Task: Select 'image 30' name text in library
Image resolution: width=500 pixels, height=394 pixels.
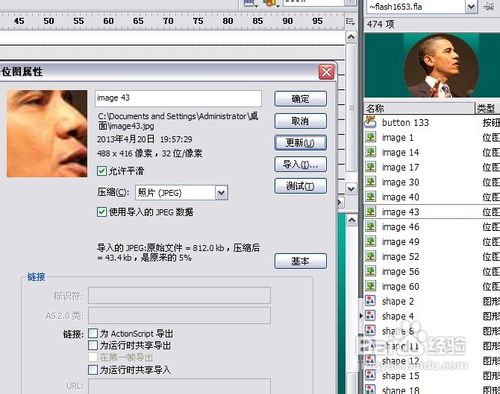Action: click(400, 182)
